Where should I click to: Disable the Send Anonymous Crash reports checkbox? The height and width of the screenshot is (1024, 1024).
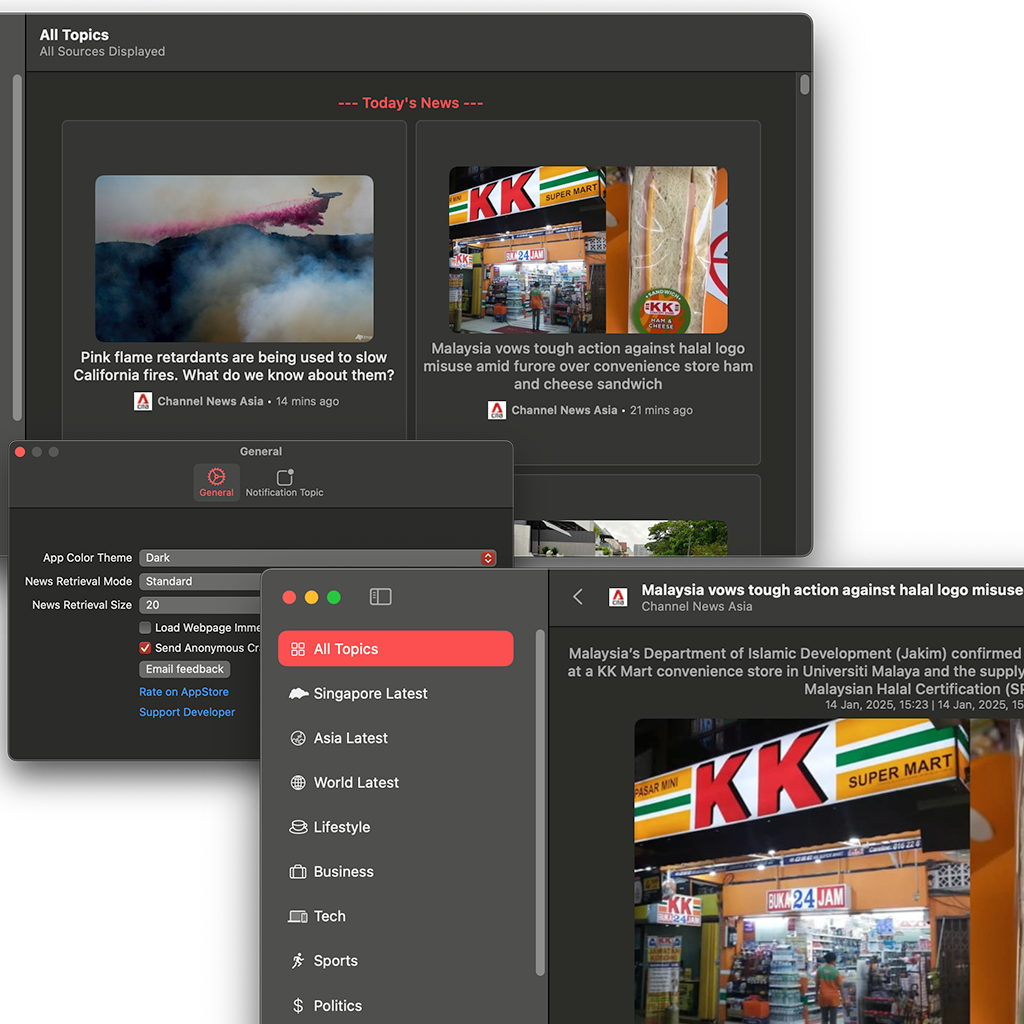coord(145,648)
